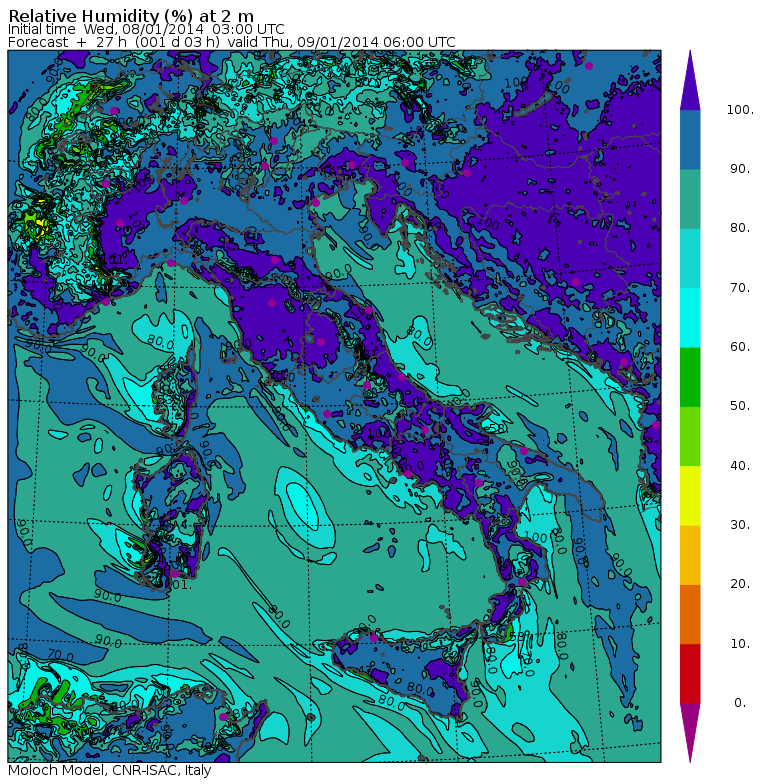This screenshot has width=760, height=784.
Task: Click the magenta city dot on northwestern Sicily
Action: [374, 638]
